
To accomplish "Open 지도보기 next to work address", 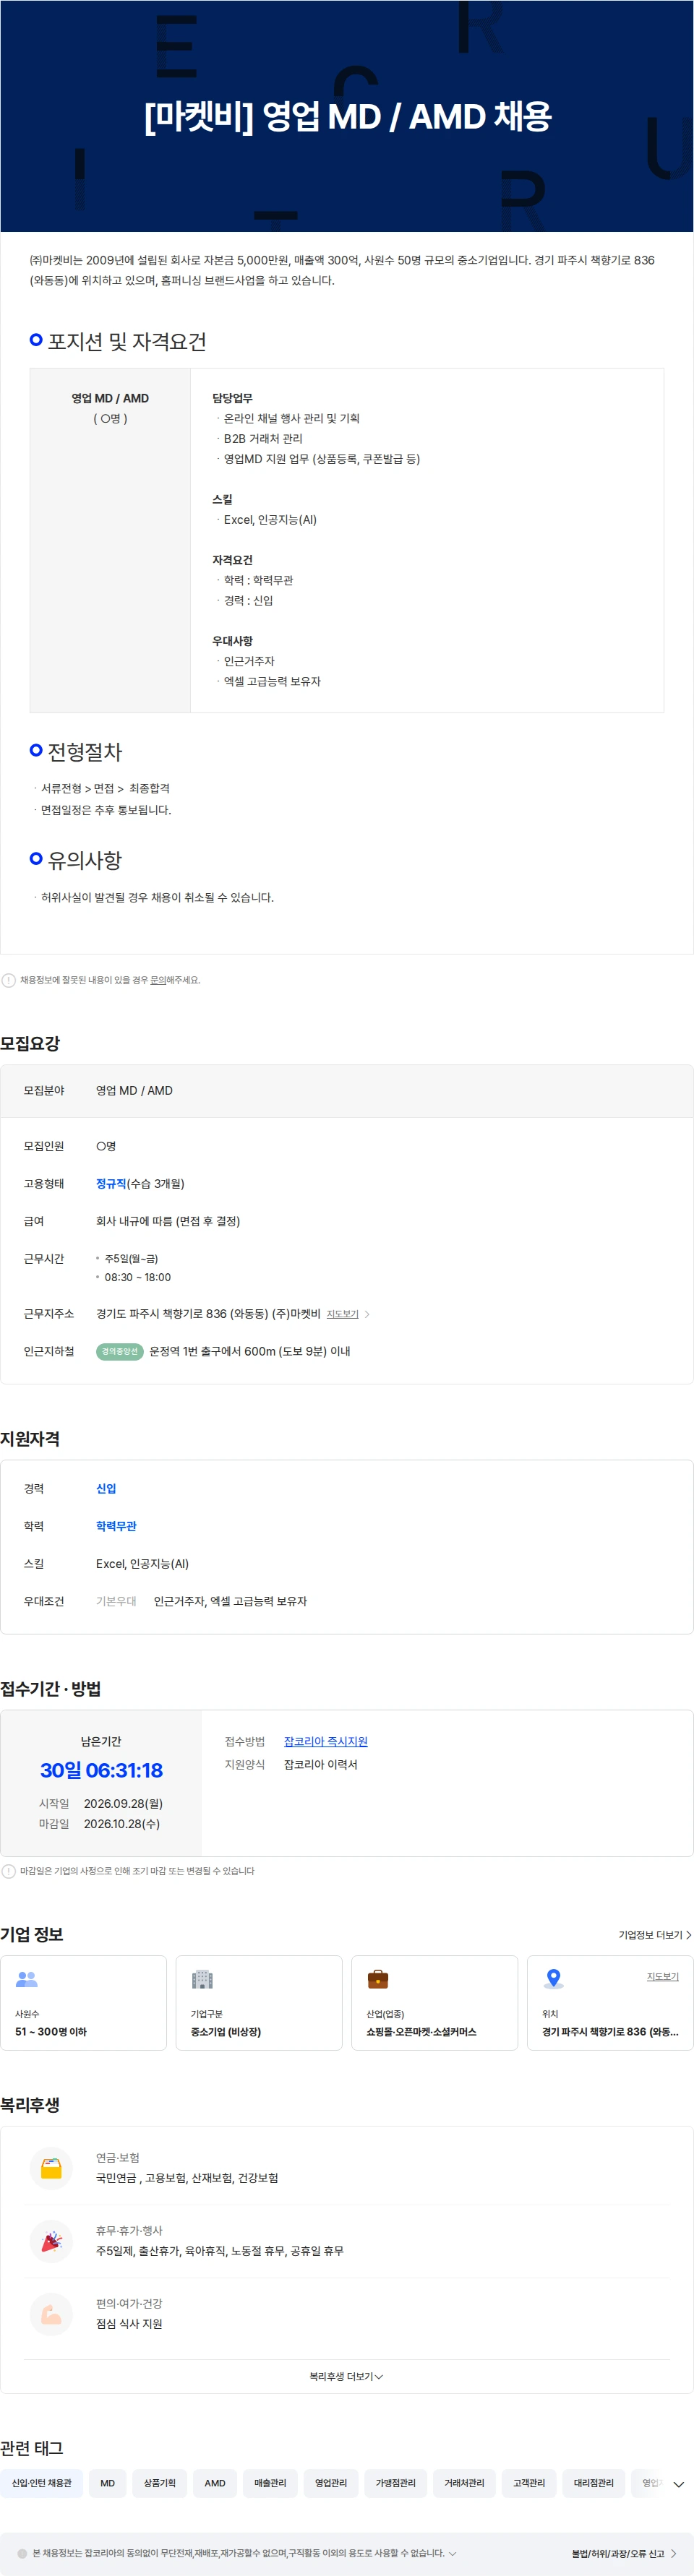I will pyautogui.click(x=342, y=1315).
